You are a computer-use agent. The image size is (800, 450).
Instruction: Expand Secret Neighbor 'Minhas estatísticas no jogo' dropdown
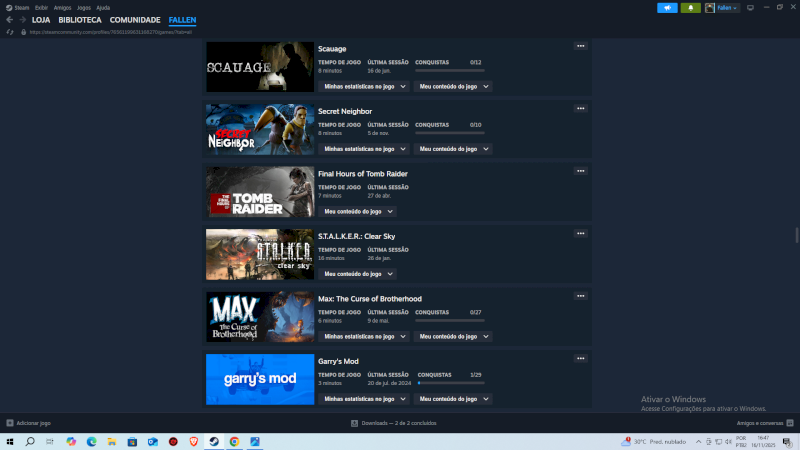[x=364, y=149]
